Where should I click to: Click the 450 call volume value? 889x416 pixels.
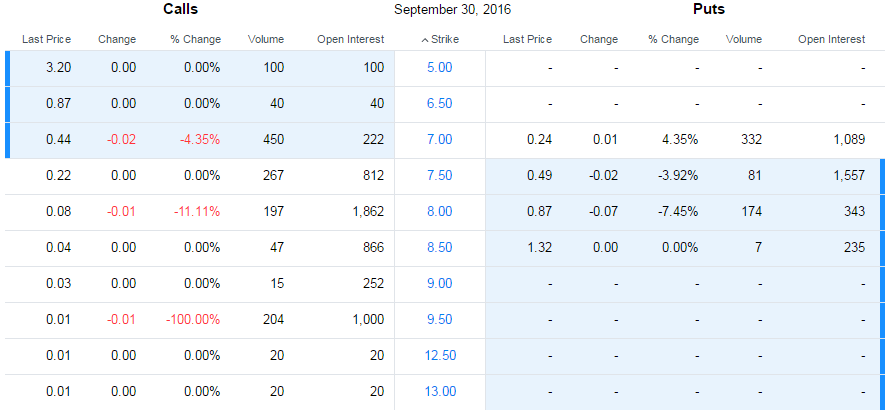click(274, 139)
